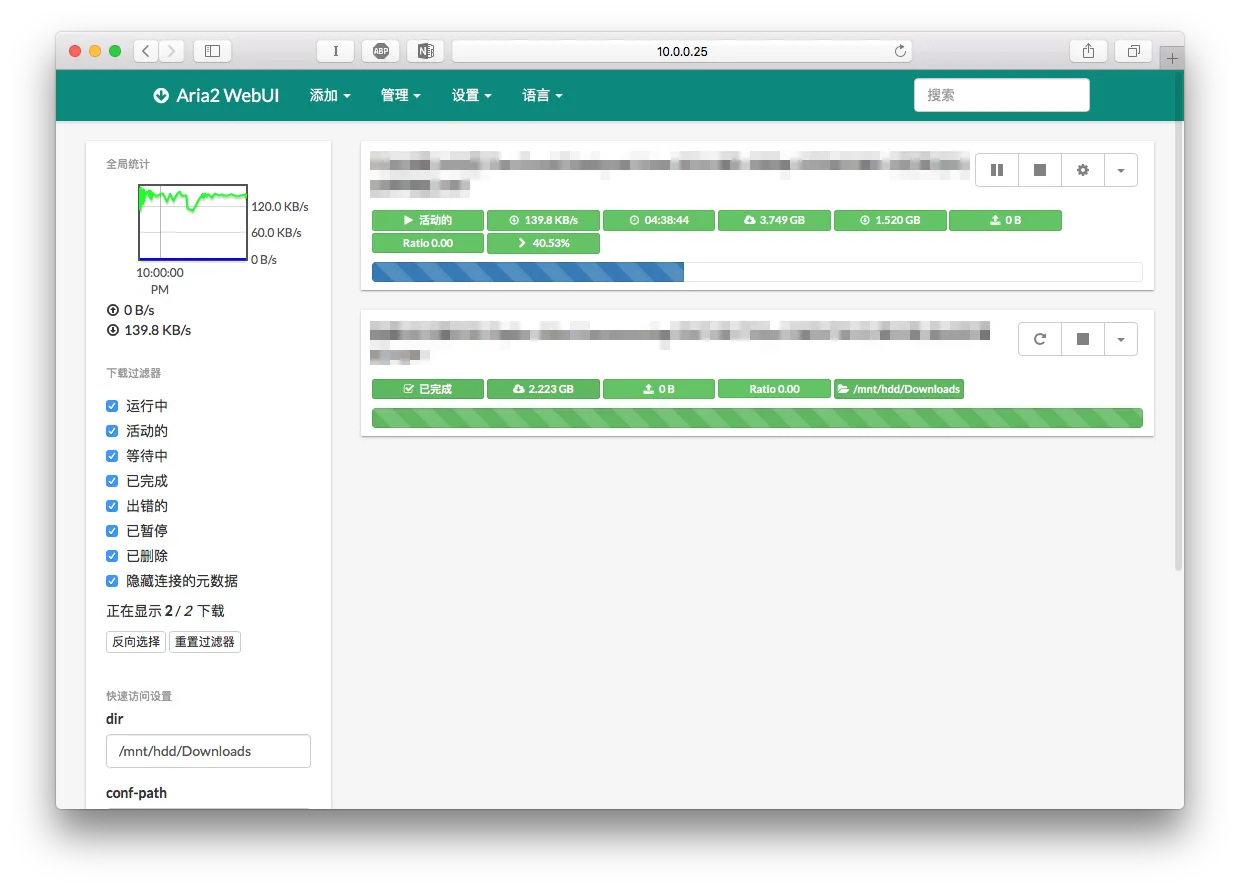Screen dimensions: 1240x889
Task: Stop the active download
Action: [1040, 171]
